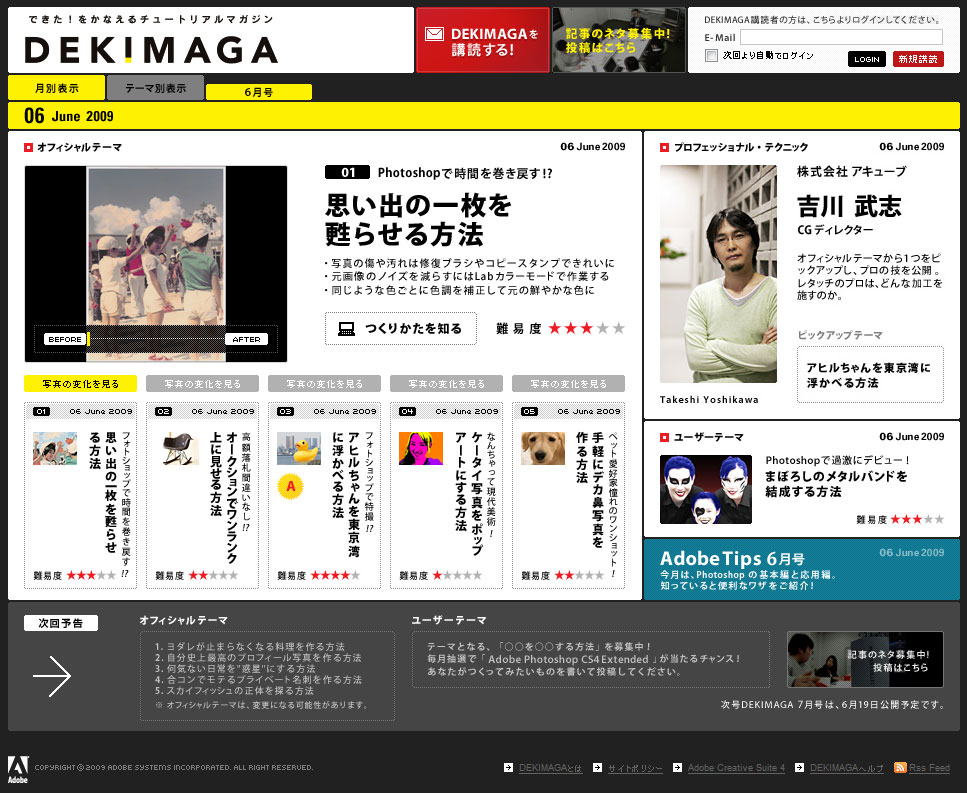The height and width of the screenshot is (793, 967).
Task: Click the 思い出の一枚を甦らせる方法 headline
Action: click(x=418, y=220)
